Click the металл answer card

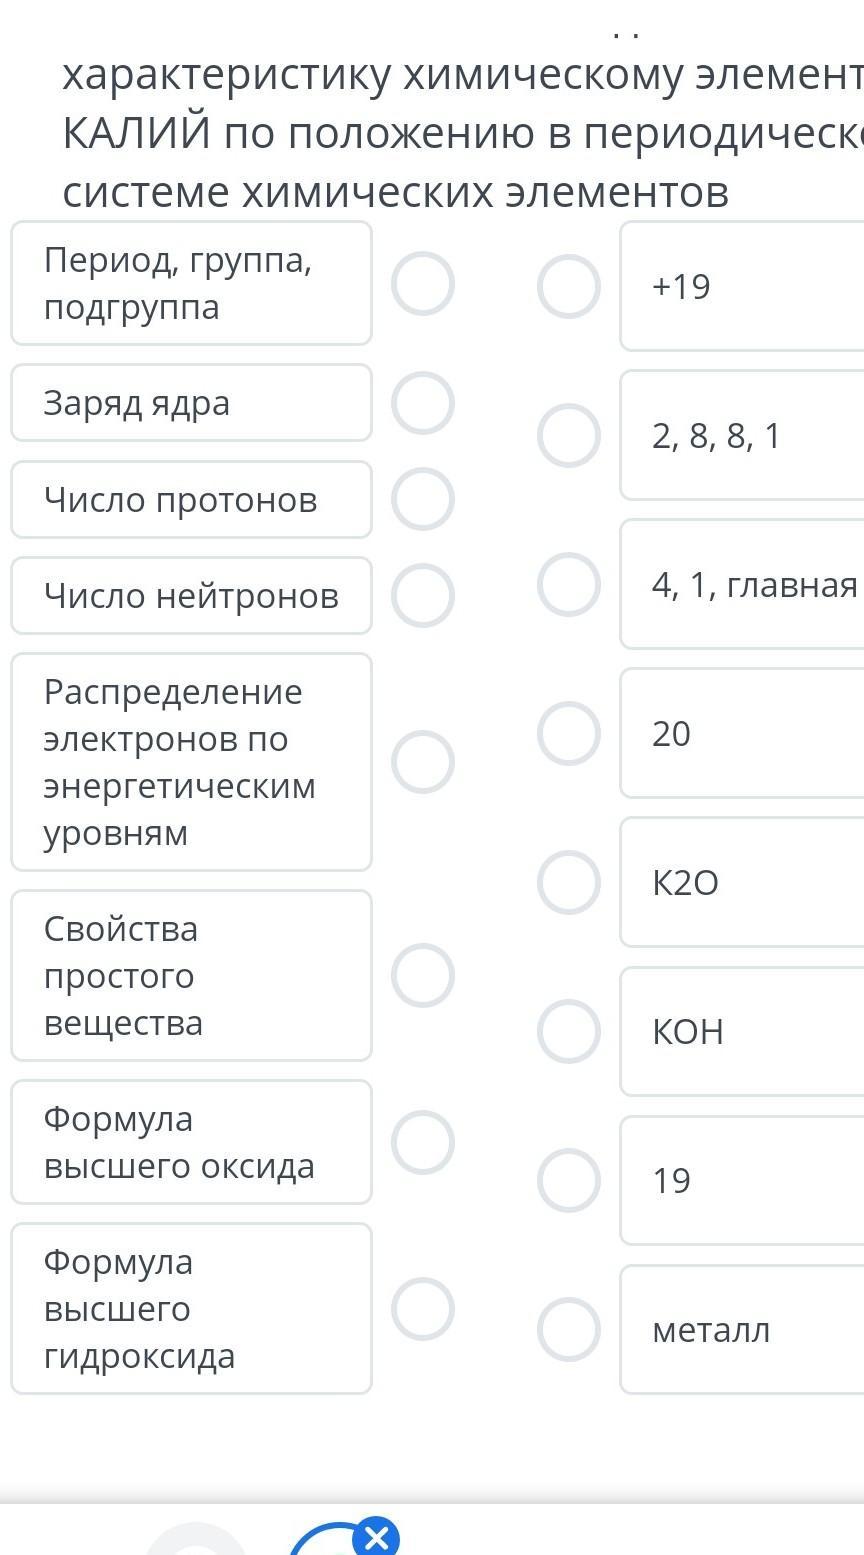742,1329
